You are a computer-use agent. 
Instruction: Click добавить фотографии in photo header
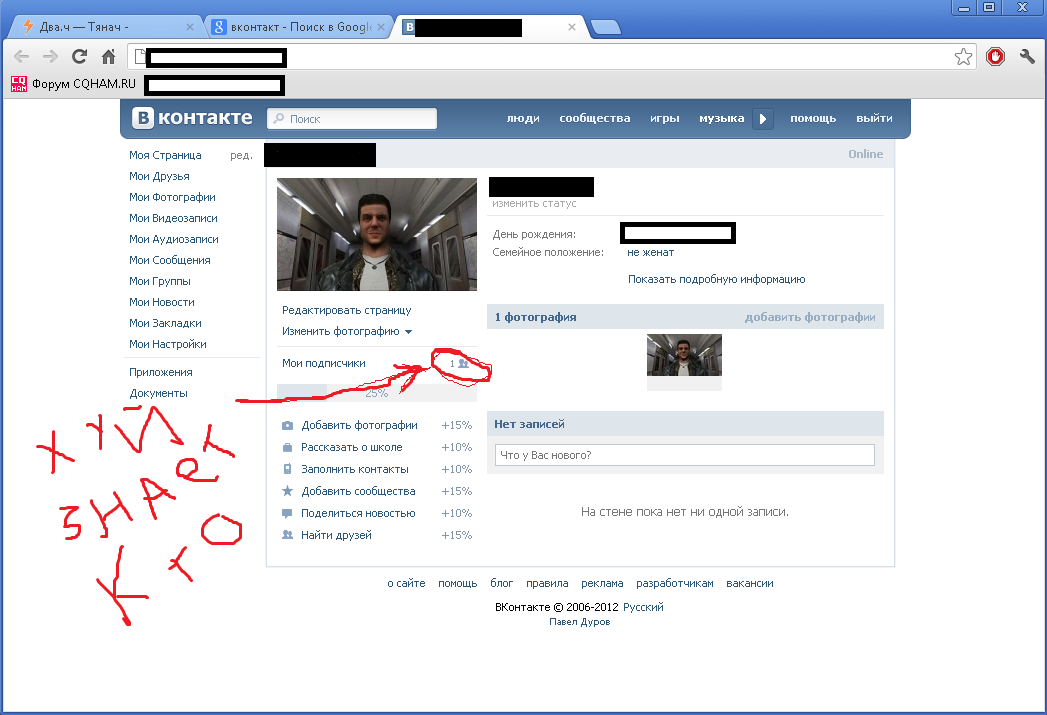click(810, 317)
